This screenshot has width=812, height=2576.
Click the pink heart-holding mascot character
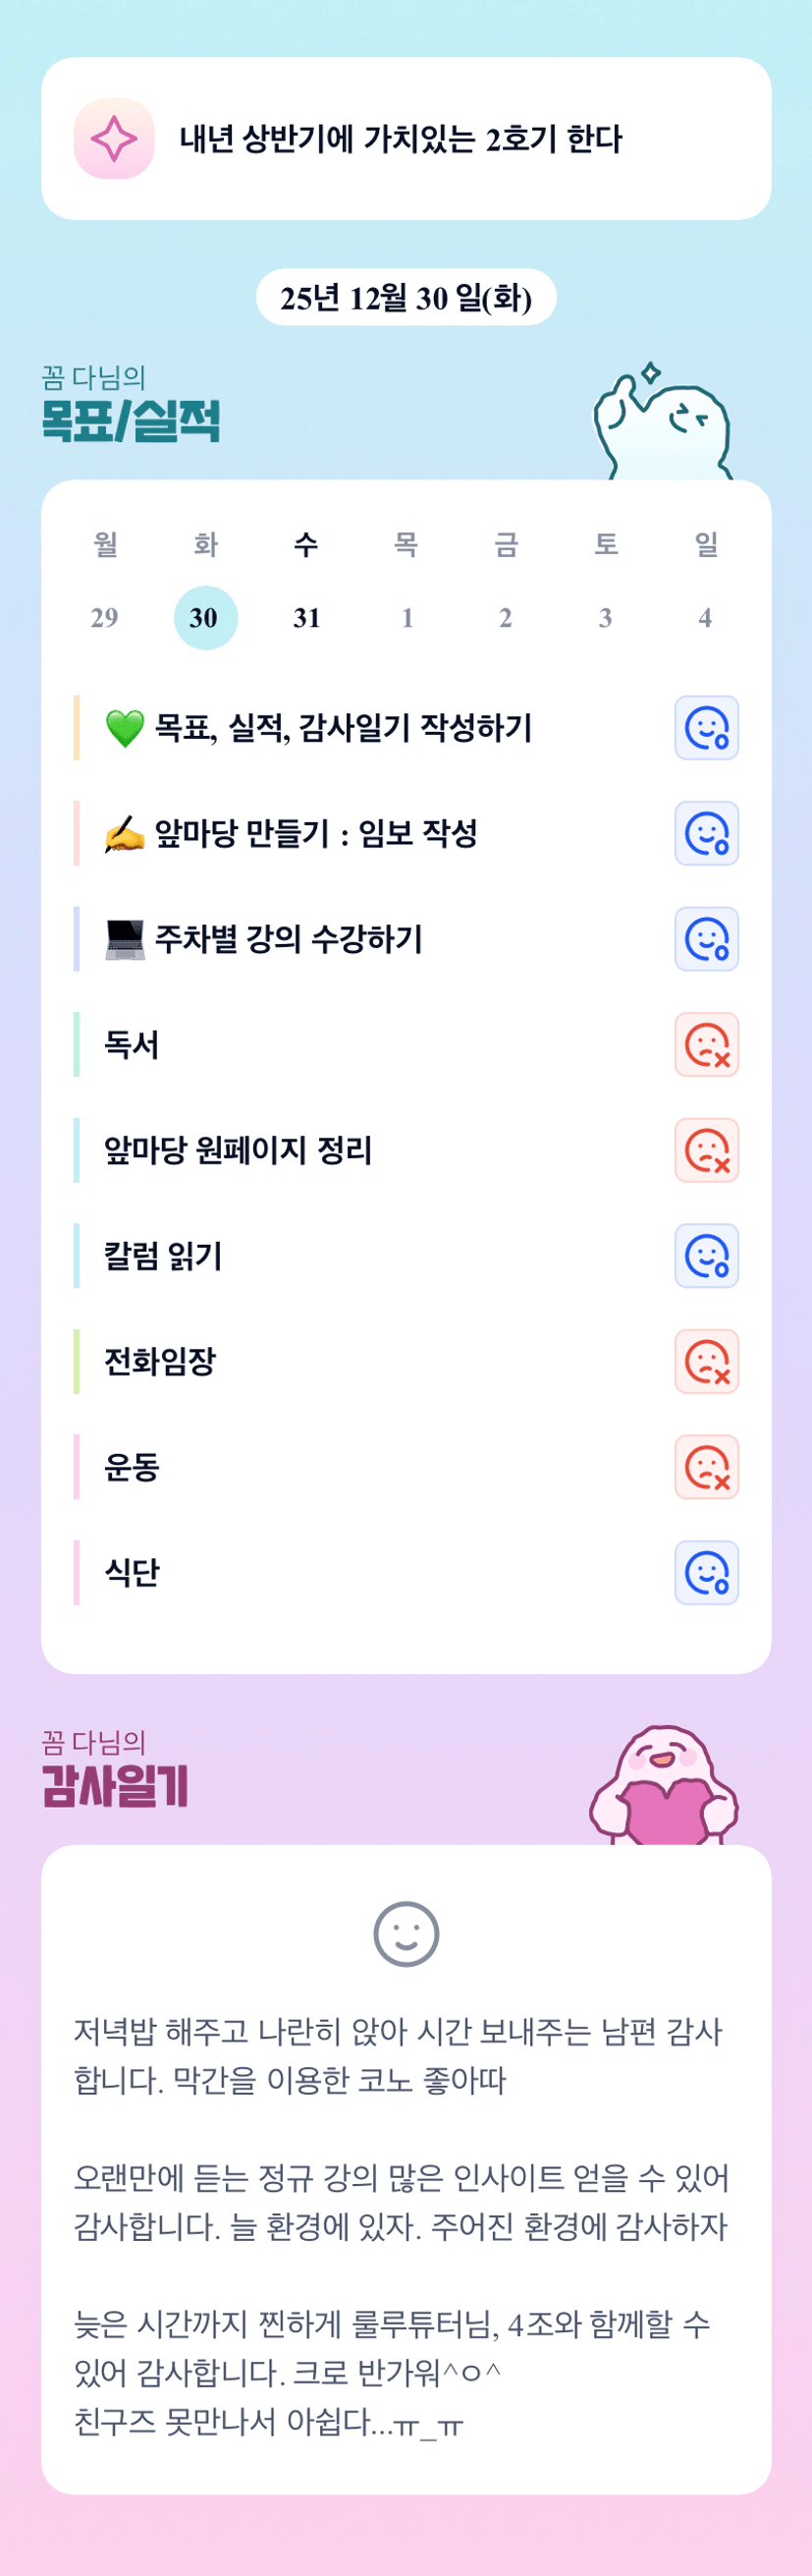click(664, 1787)
